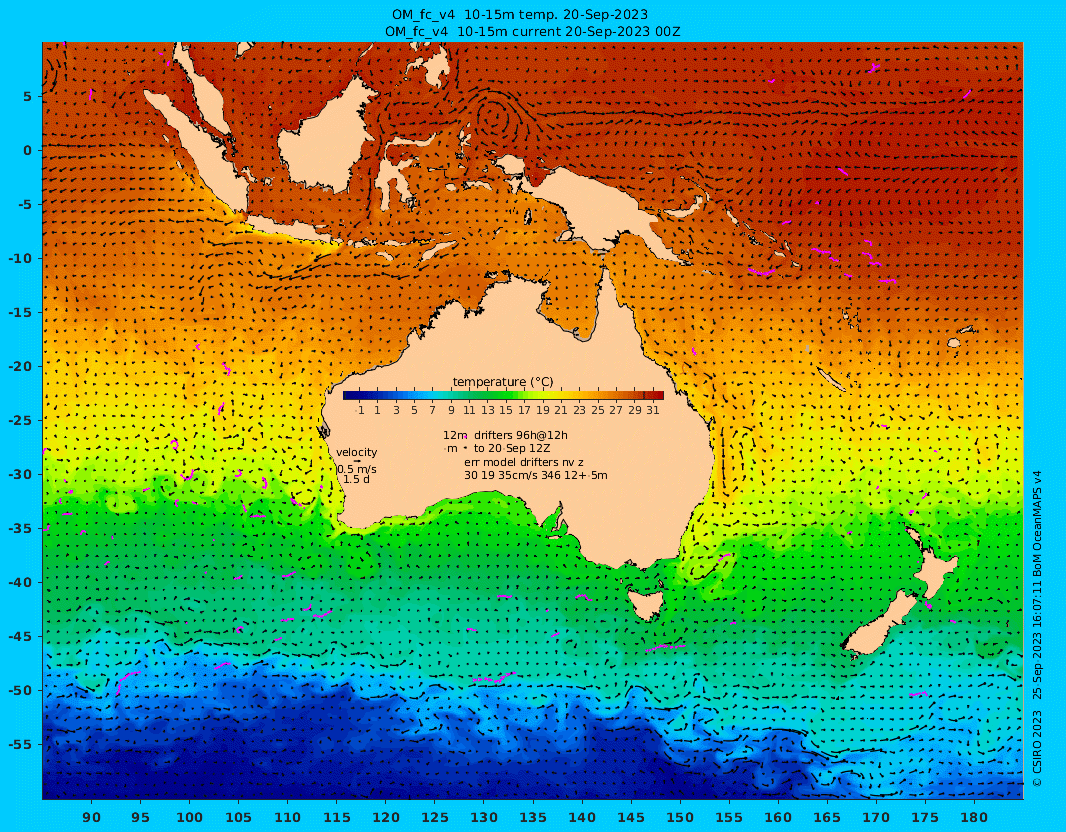
Task: Click longitude axis label '140'
Action: tap(582, 817)
